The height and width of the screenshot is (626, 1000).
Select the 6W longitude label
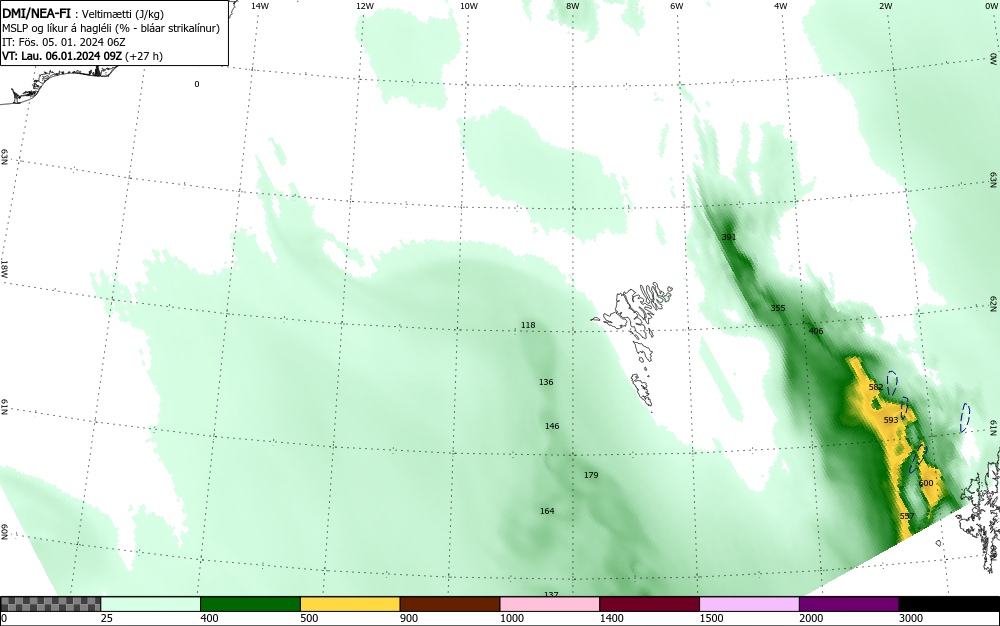(x=677, y=6)
